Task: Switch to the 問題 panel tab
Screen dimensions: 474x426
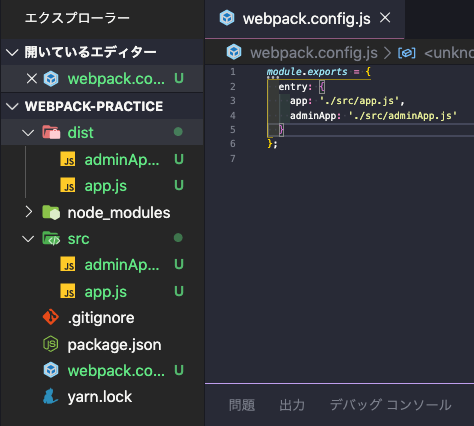Action: (242, 405)
